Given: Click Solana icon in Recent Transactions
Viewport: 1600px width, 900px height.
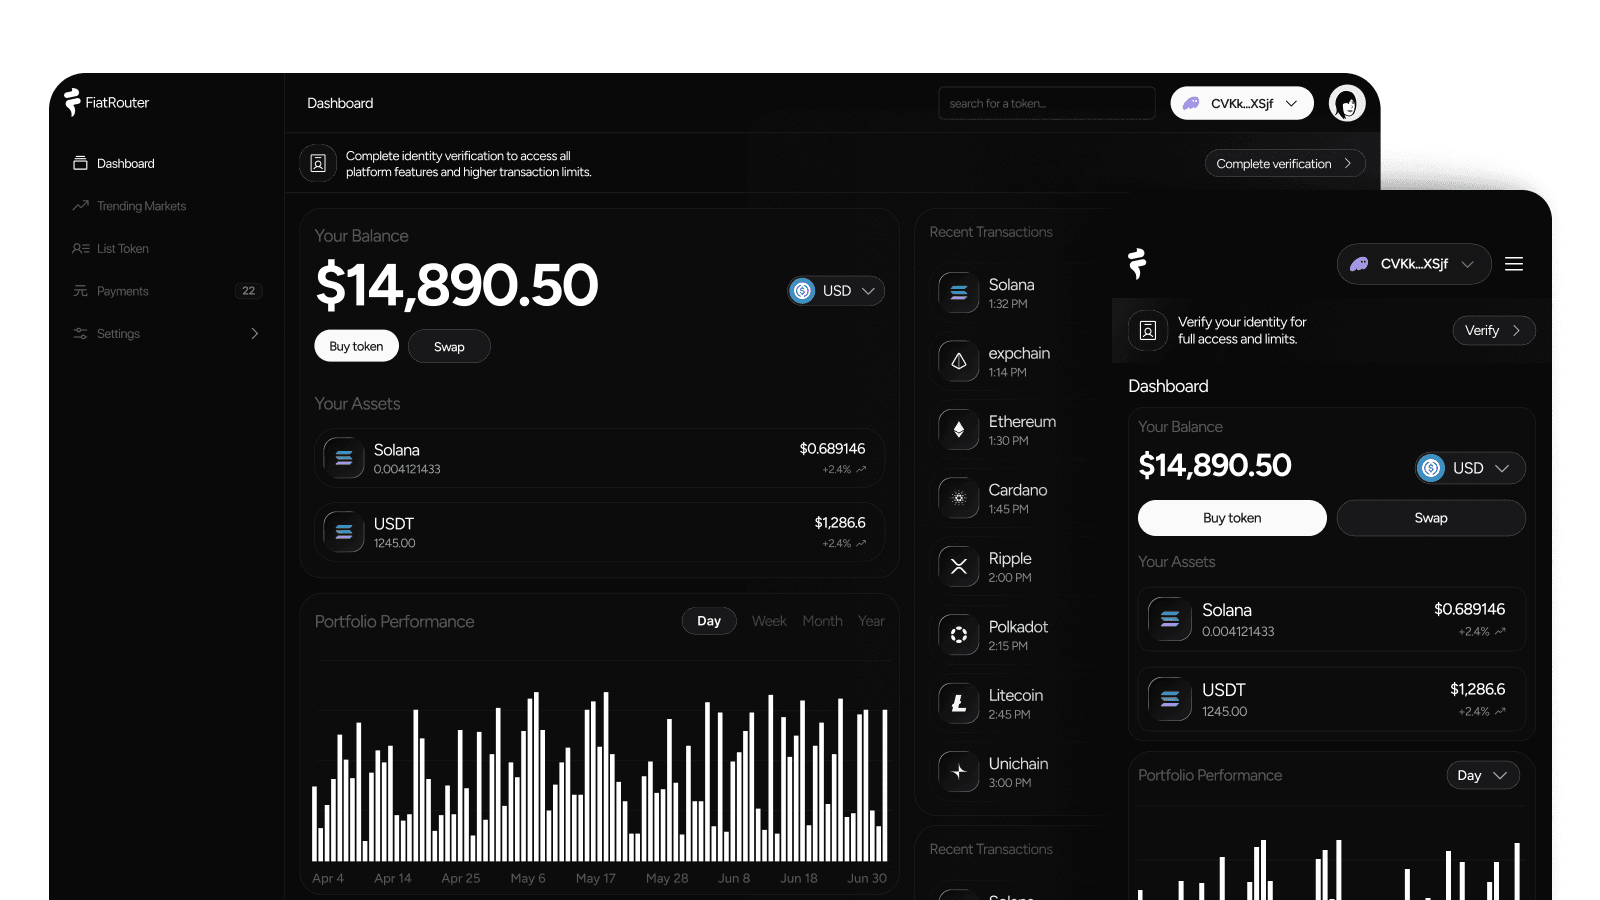Looking at the screenshot, I should pyautogui.click(x=959, y=293).
